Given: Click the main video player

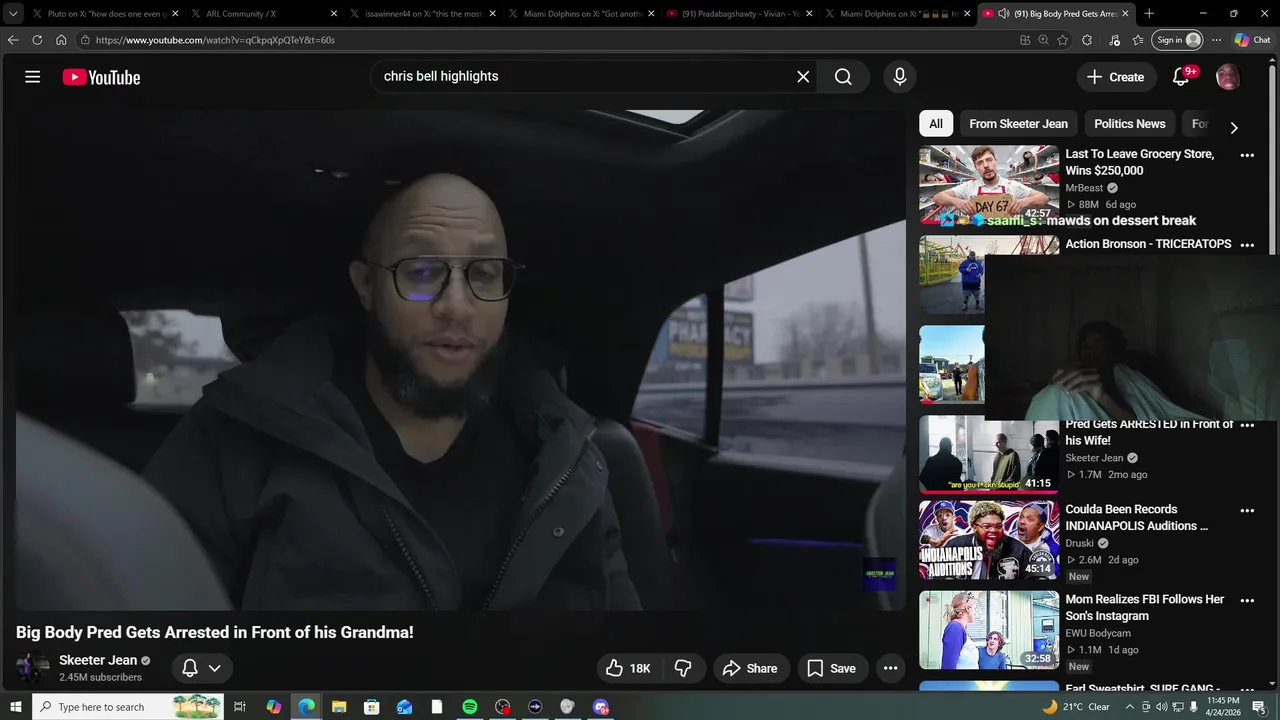Looking at the screenshot, I should [x=460, y=360].
